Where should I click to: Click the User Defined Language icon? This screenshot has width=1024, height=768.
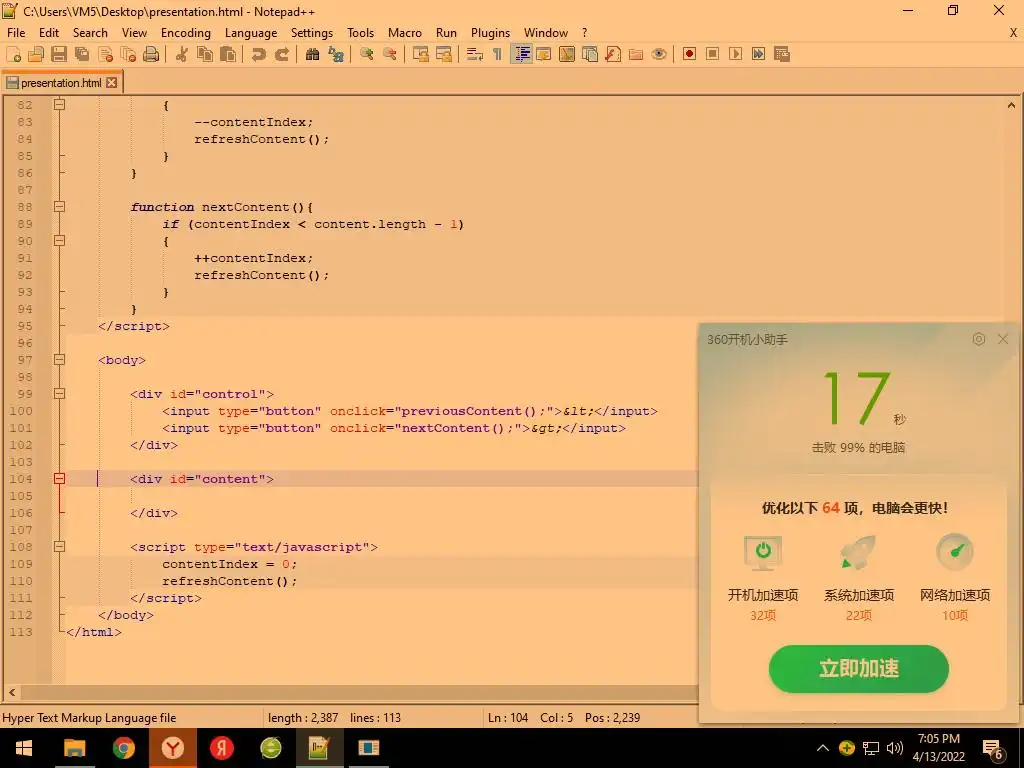click(x=543, y=54)
